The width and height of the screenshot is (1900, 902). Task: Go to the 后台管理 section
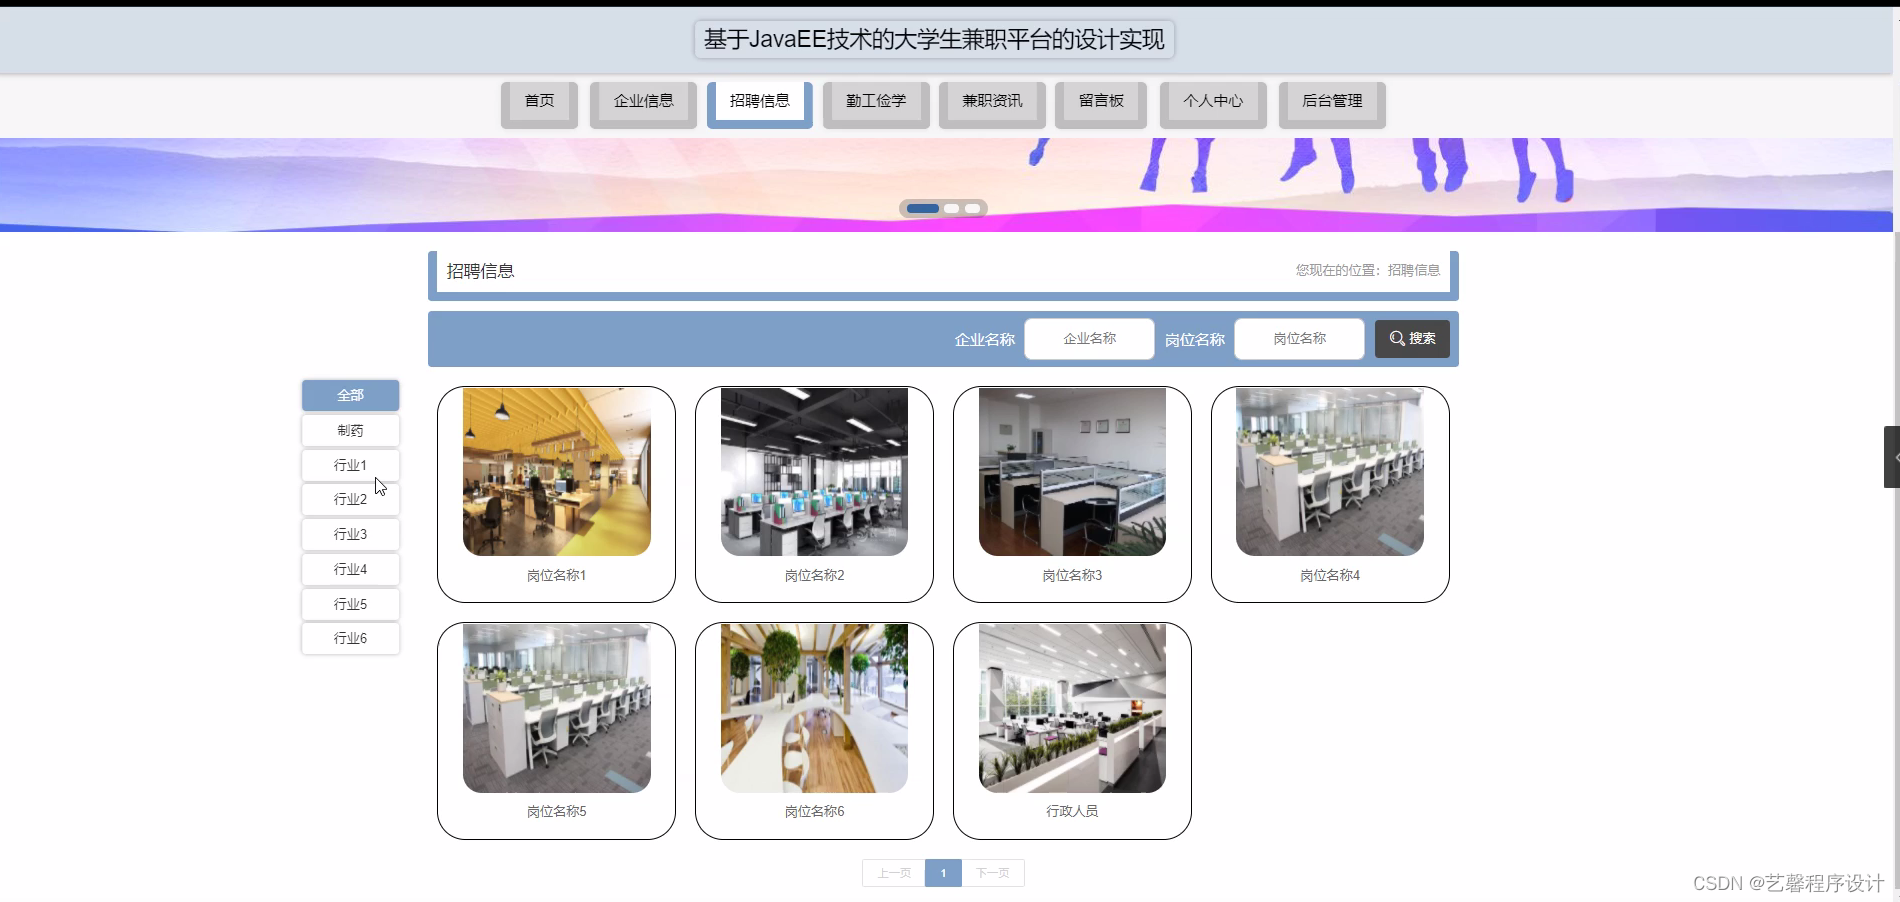pyautogui.click(x=1330, y=101)
